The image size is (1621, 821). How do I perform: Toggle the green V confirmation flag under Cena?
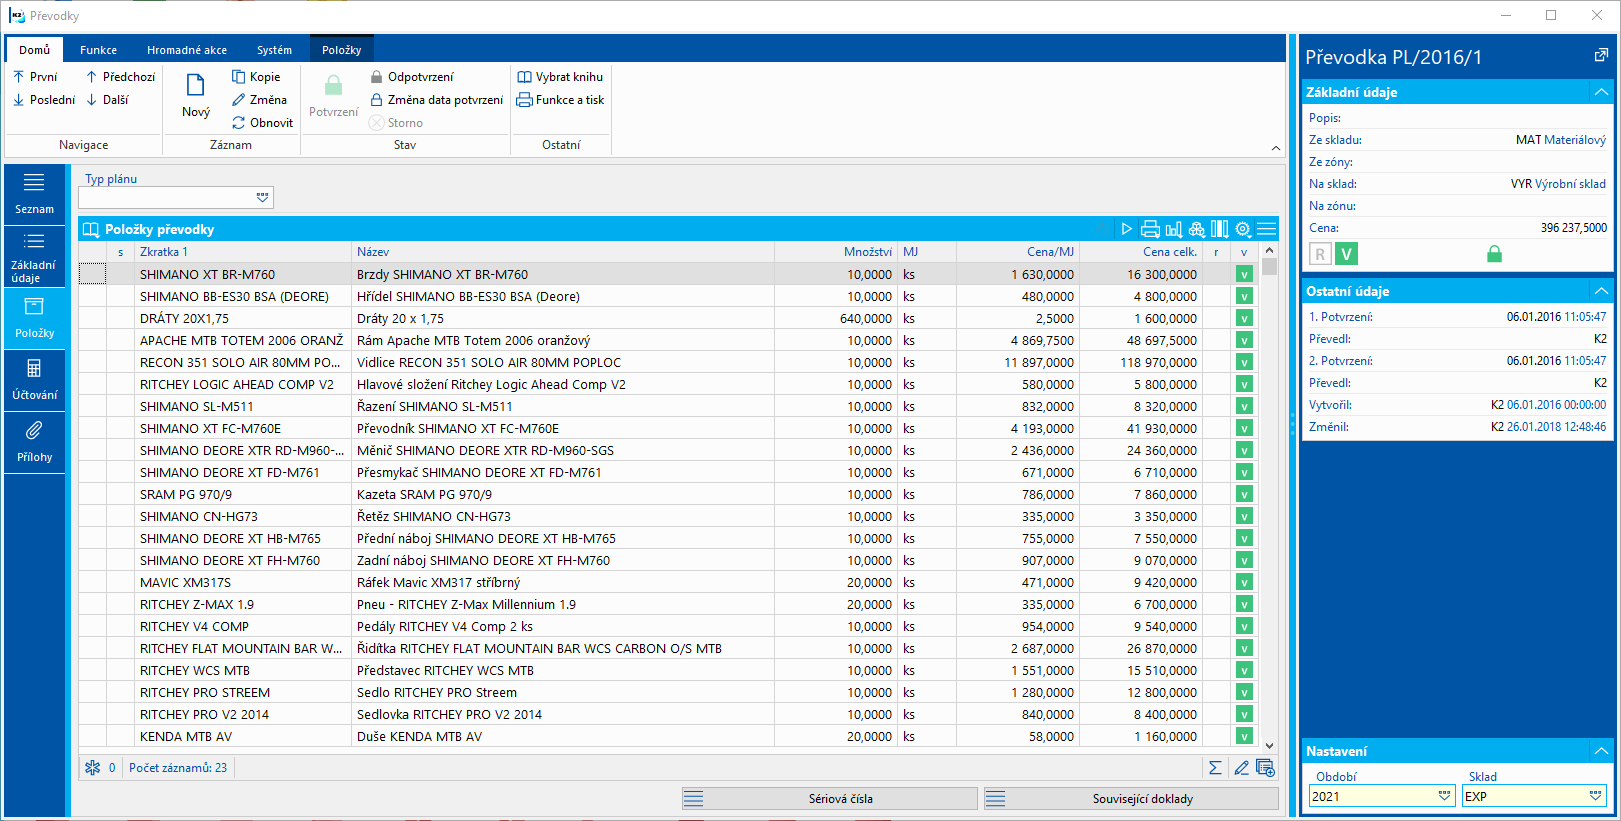click(1347, 254)
